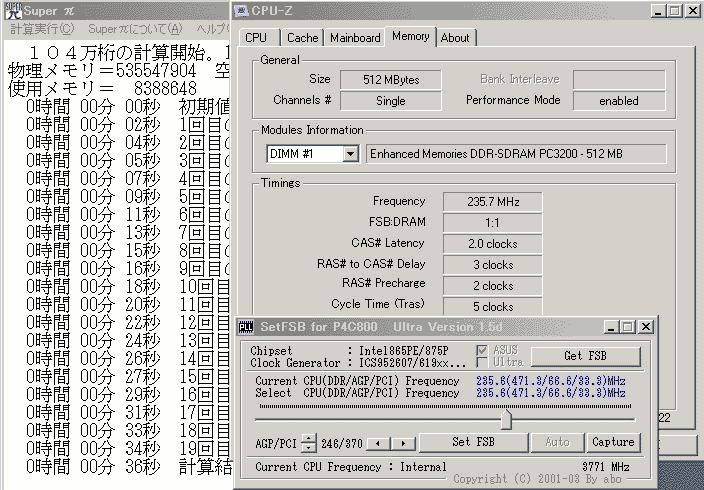Screen dimensions: 704x490
Task: Switch to the Mainboard tab
Action: 355,38
